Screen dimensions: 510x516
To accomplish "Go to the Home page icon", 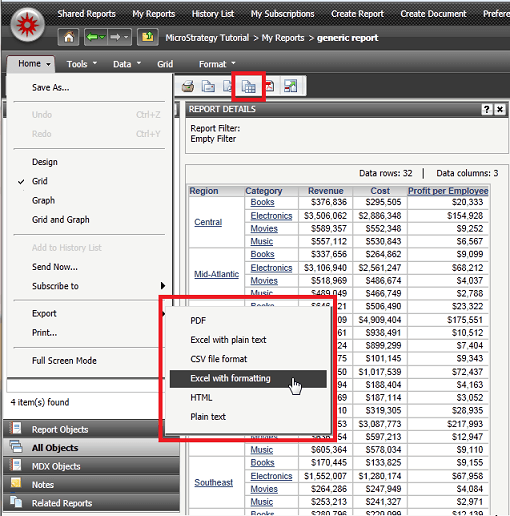I will coord(69,37).
